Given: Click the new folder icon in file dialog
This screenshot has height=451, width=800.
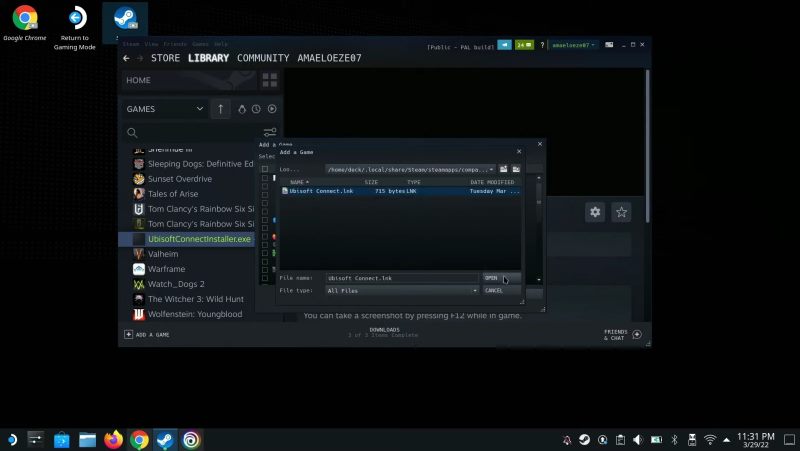Looking at the screenshot, I should point(516,169).
